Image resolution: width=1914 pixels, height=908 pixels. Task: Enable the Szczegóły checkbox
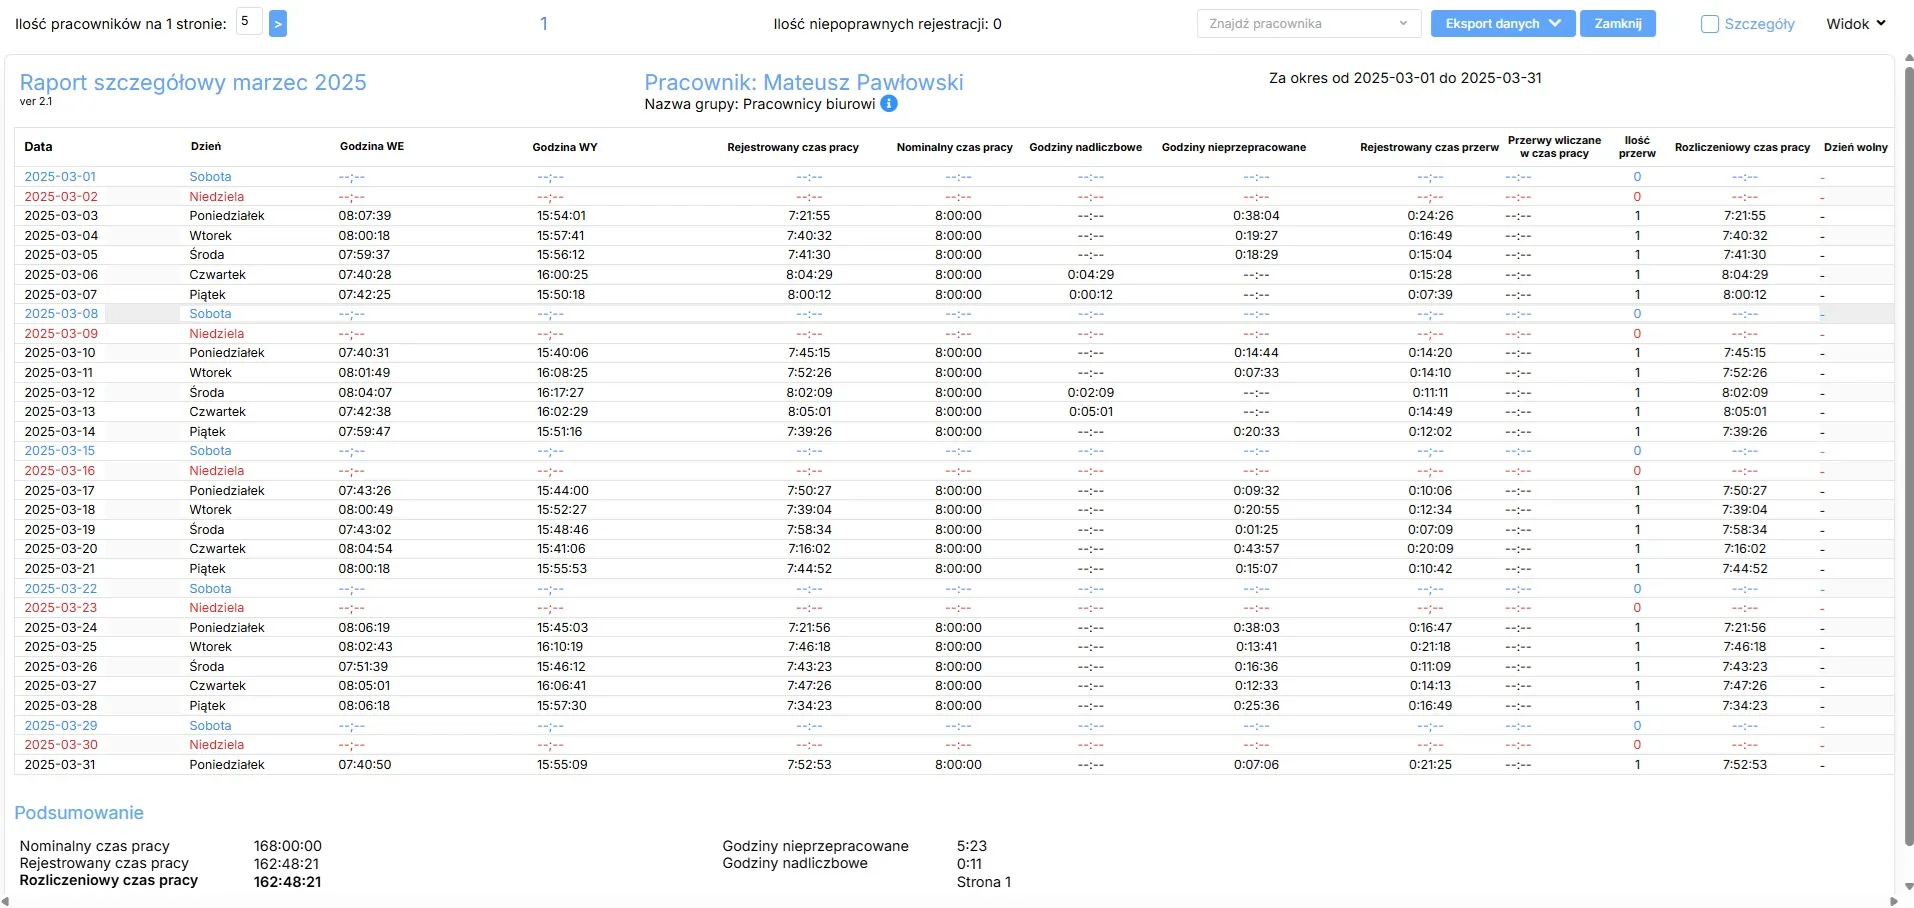click(1710, 24)
